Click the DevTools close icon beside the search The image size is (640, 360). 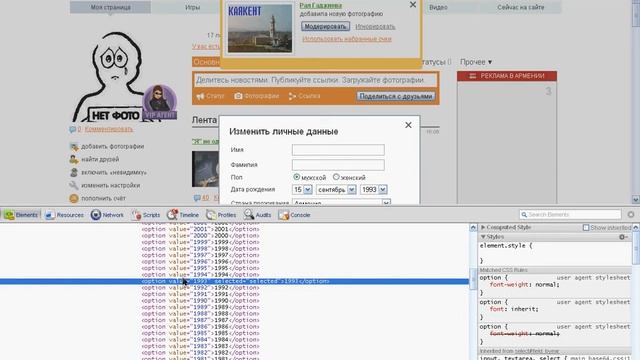click(631, 214)
